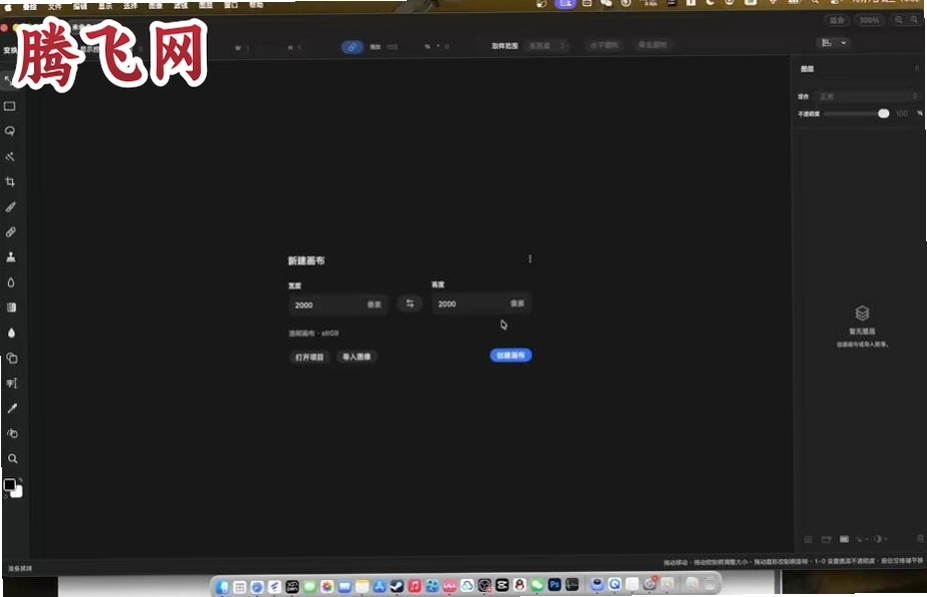The width and height of the screenshot is (927, 597).
Task: Click the 打开项目 button
Action: click(310, 357)
